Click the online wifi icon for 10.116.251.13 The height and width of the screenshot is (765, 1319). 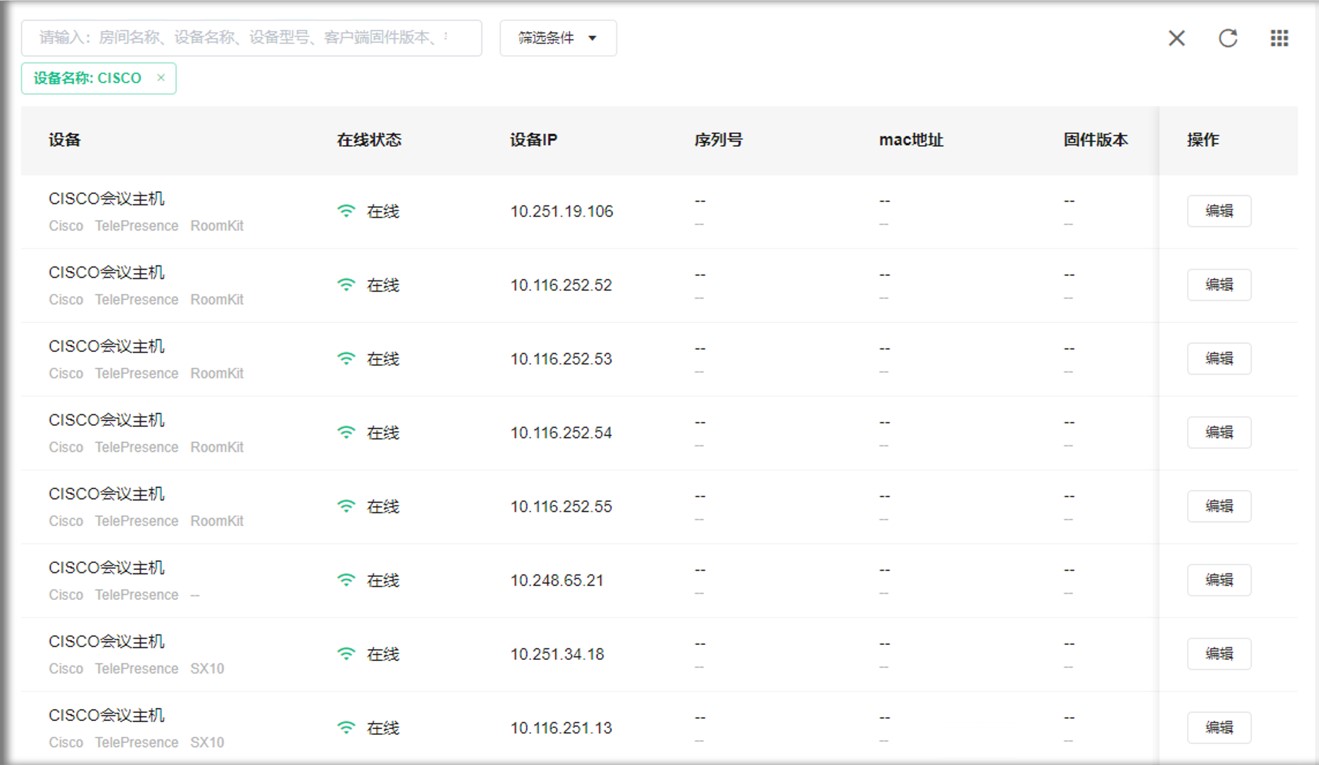pos(346,728)
